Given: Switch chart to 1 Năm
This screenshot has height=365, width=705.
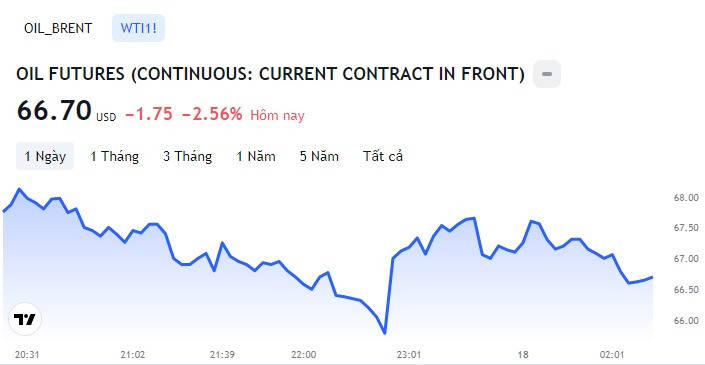Looking at the screenshot, I should coord(256,156).
